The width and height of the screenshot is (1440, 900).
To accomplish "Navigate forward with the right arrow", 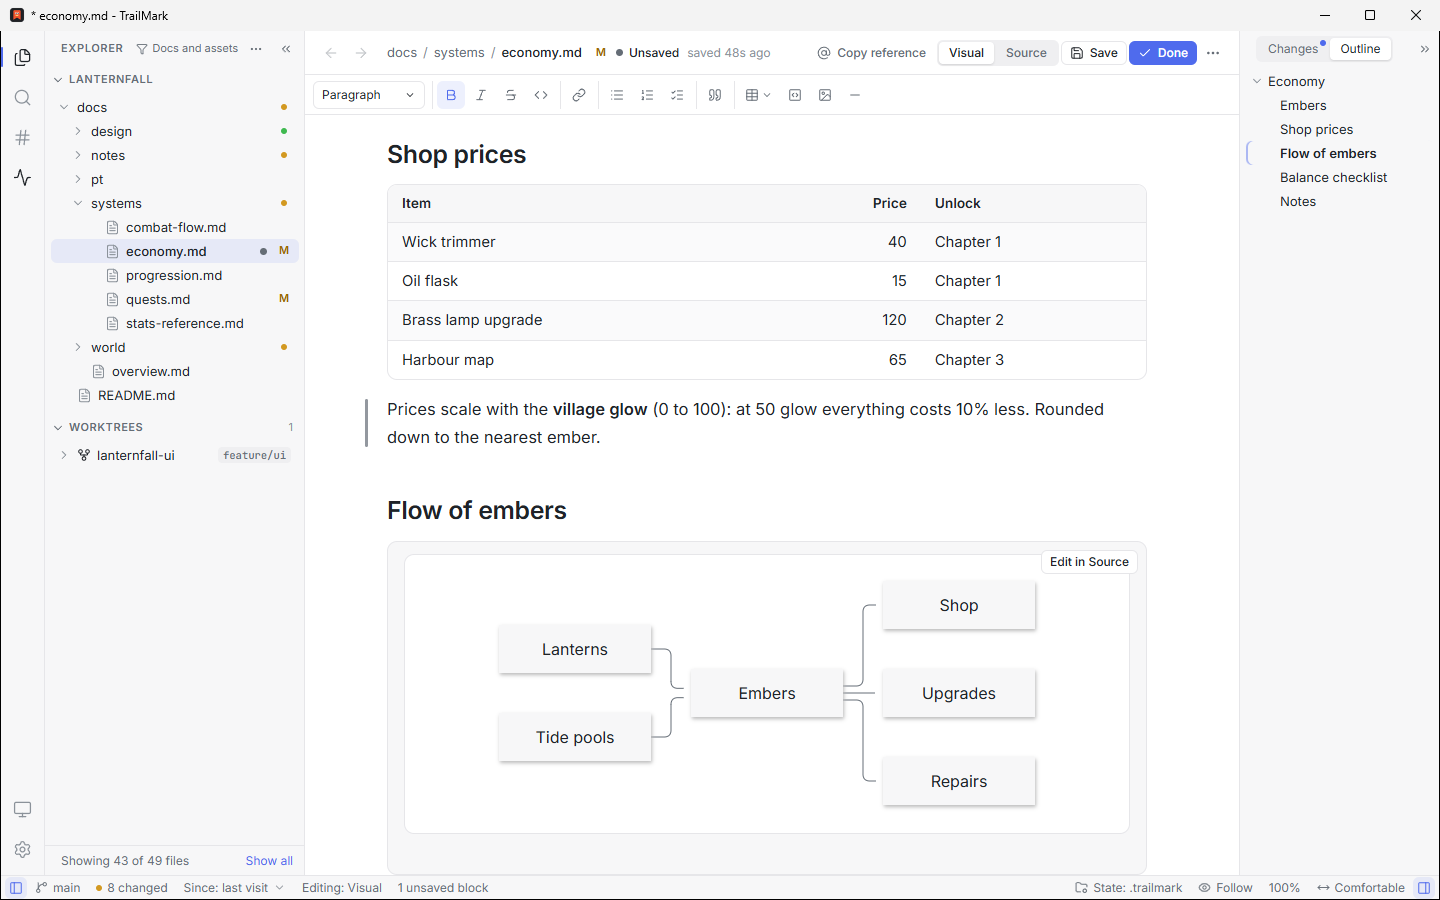I will (x=361, y=53).
